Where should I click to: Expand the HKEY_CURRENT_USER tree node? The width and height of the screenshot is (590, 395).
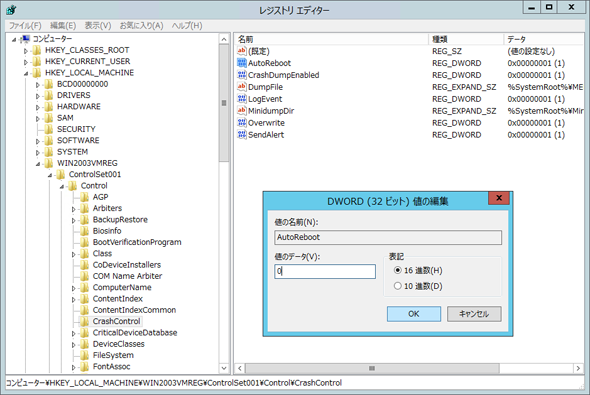[26, 62]
